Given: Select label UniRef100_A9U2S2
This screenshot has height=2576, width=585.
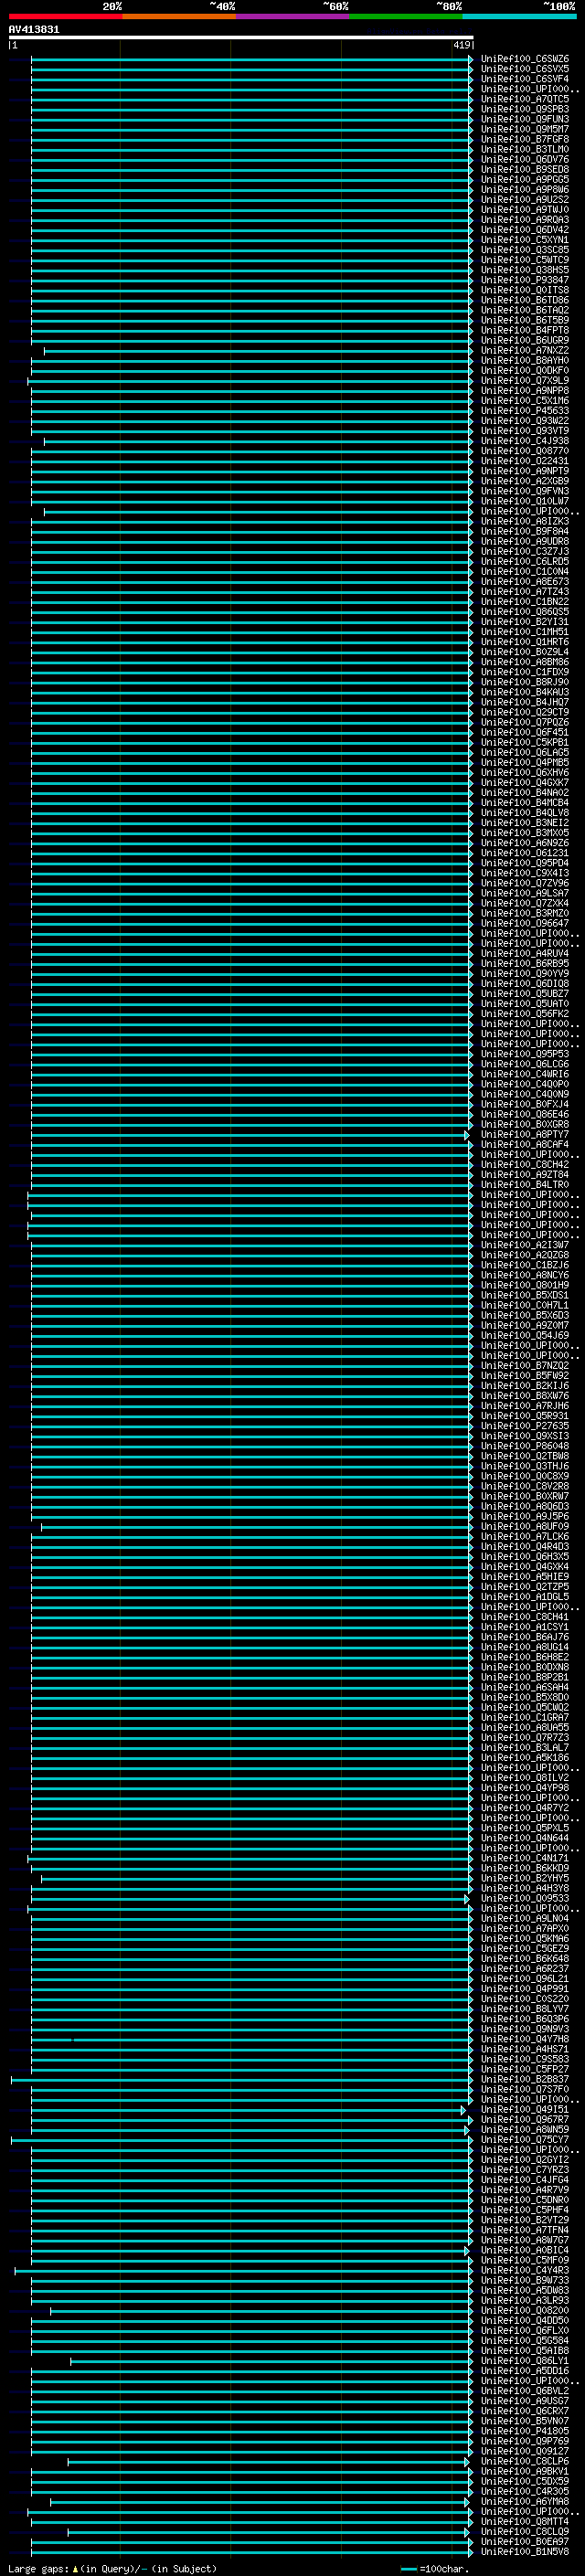Looking at the screenshot, I should click(524, 200).
